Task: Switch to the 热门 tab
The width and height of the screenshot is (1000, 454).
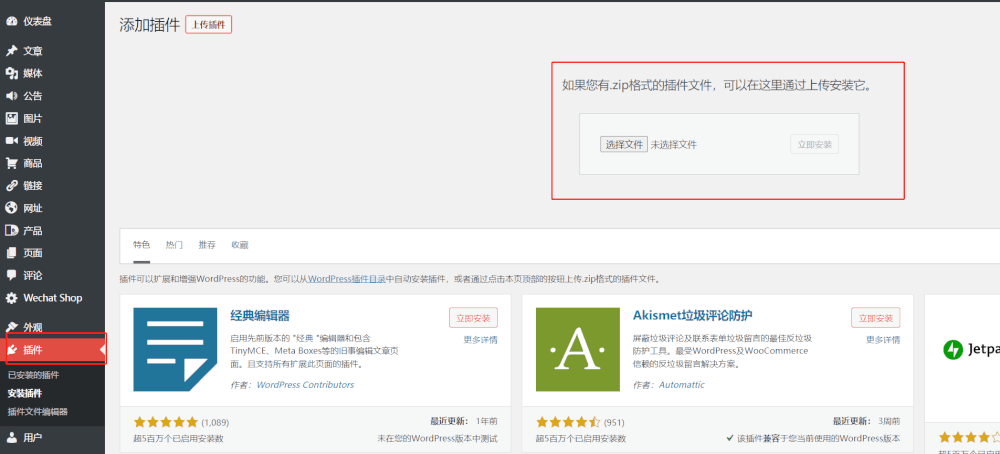Action: point(174,245)
